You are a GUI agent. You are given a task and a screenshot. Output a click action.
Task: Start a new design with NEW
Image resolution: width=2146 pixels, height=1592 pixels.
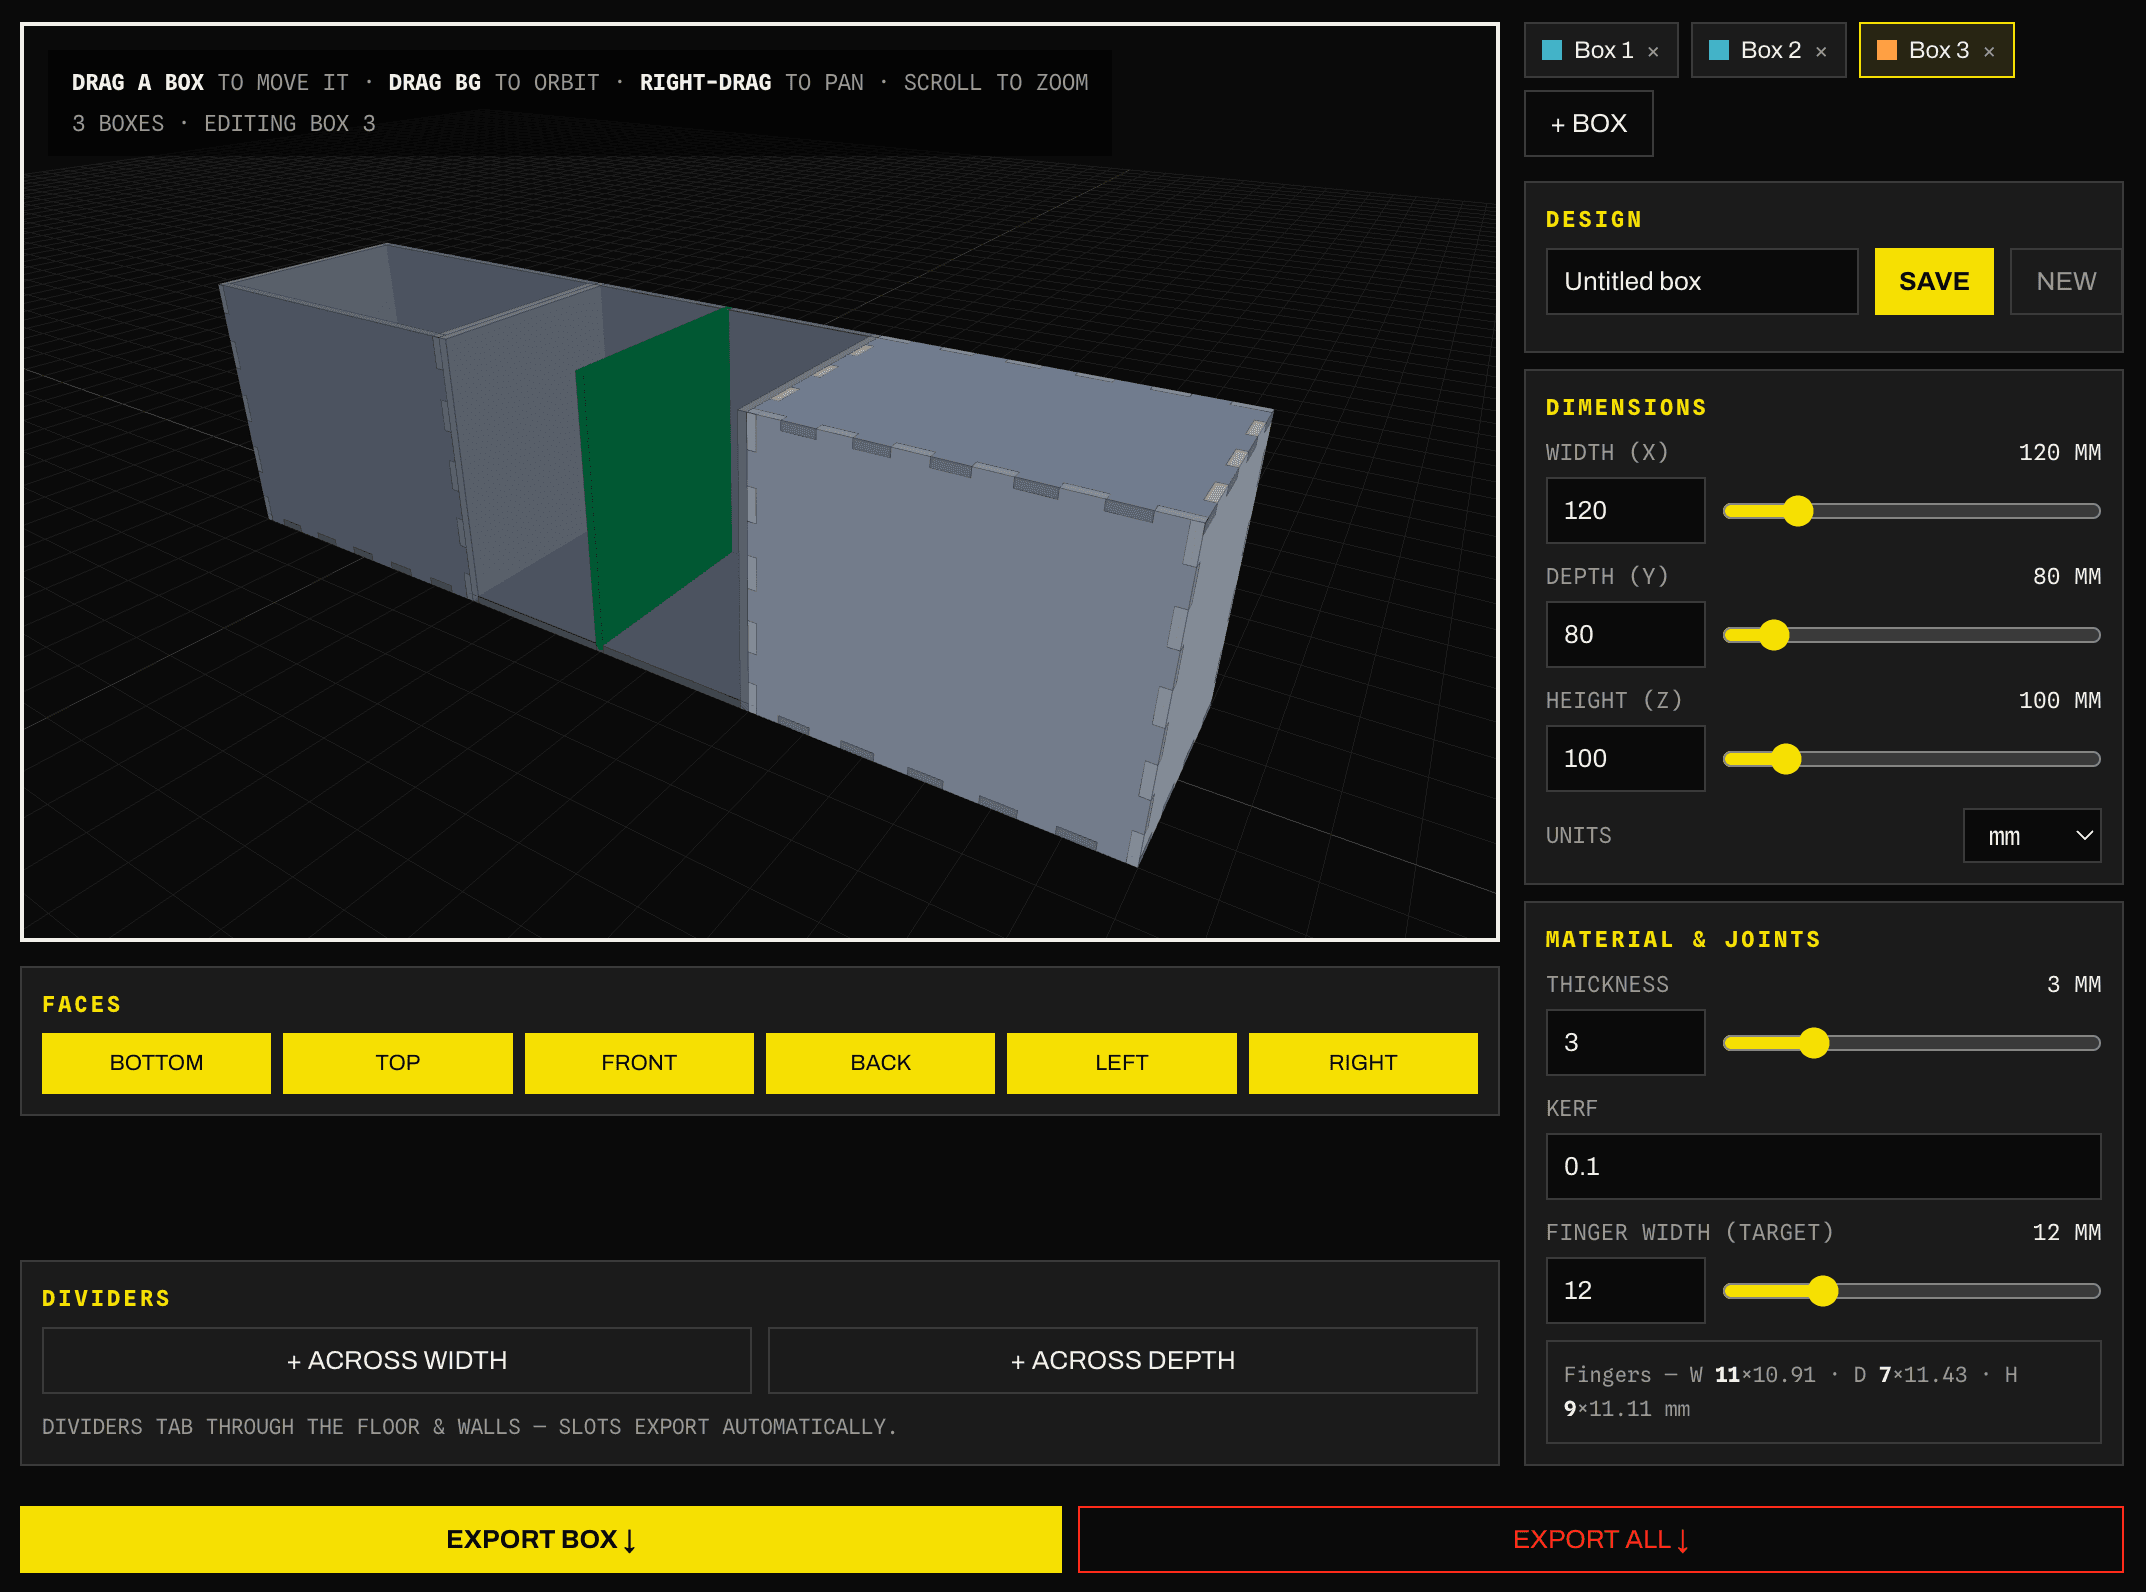tap(2066, 281)
